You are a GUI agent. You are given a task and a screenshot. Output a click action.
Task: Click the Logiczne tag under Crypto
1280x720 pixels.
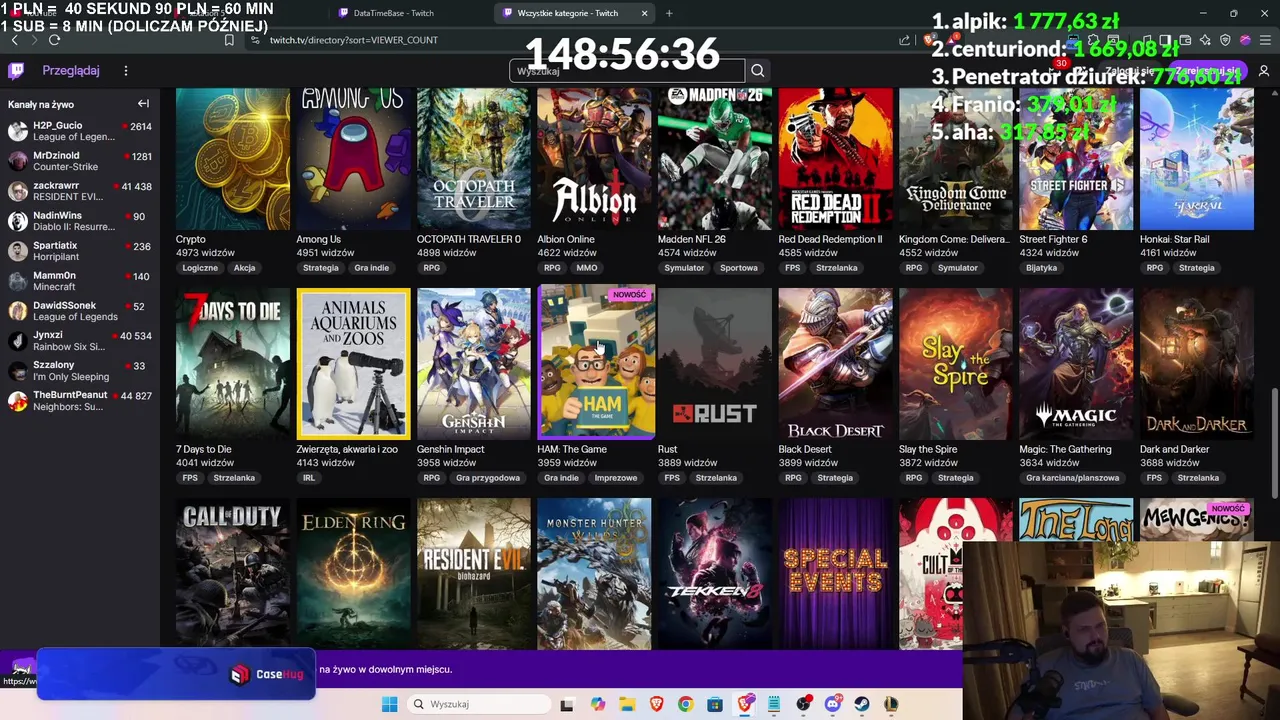[x=200, y=268]
